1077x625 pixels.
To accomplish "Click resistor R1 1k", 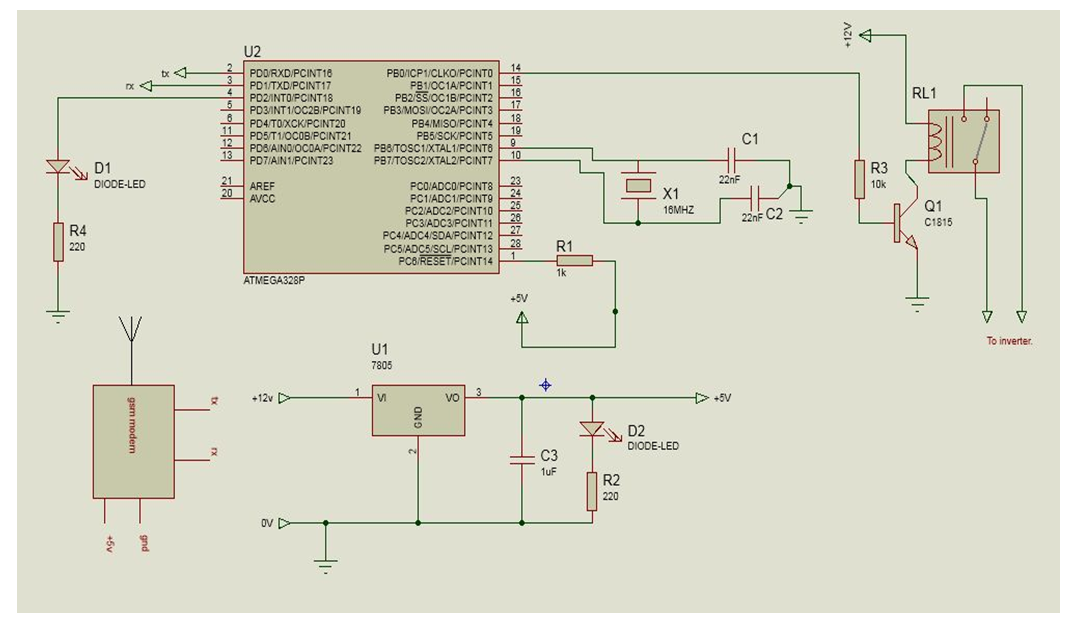I will tap(573, 261).
